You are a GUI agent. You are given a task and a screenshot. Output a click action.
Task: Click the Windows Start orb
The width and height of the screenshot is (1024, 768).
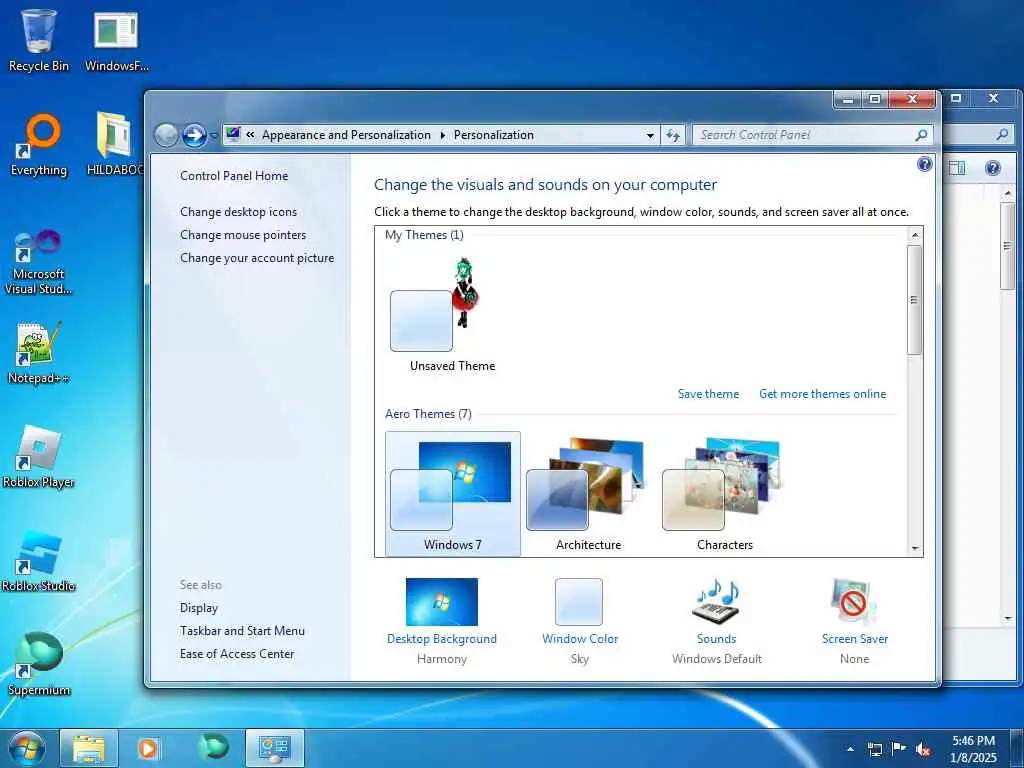click(x=27, y=748)
